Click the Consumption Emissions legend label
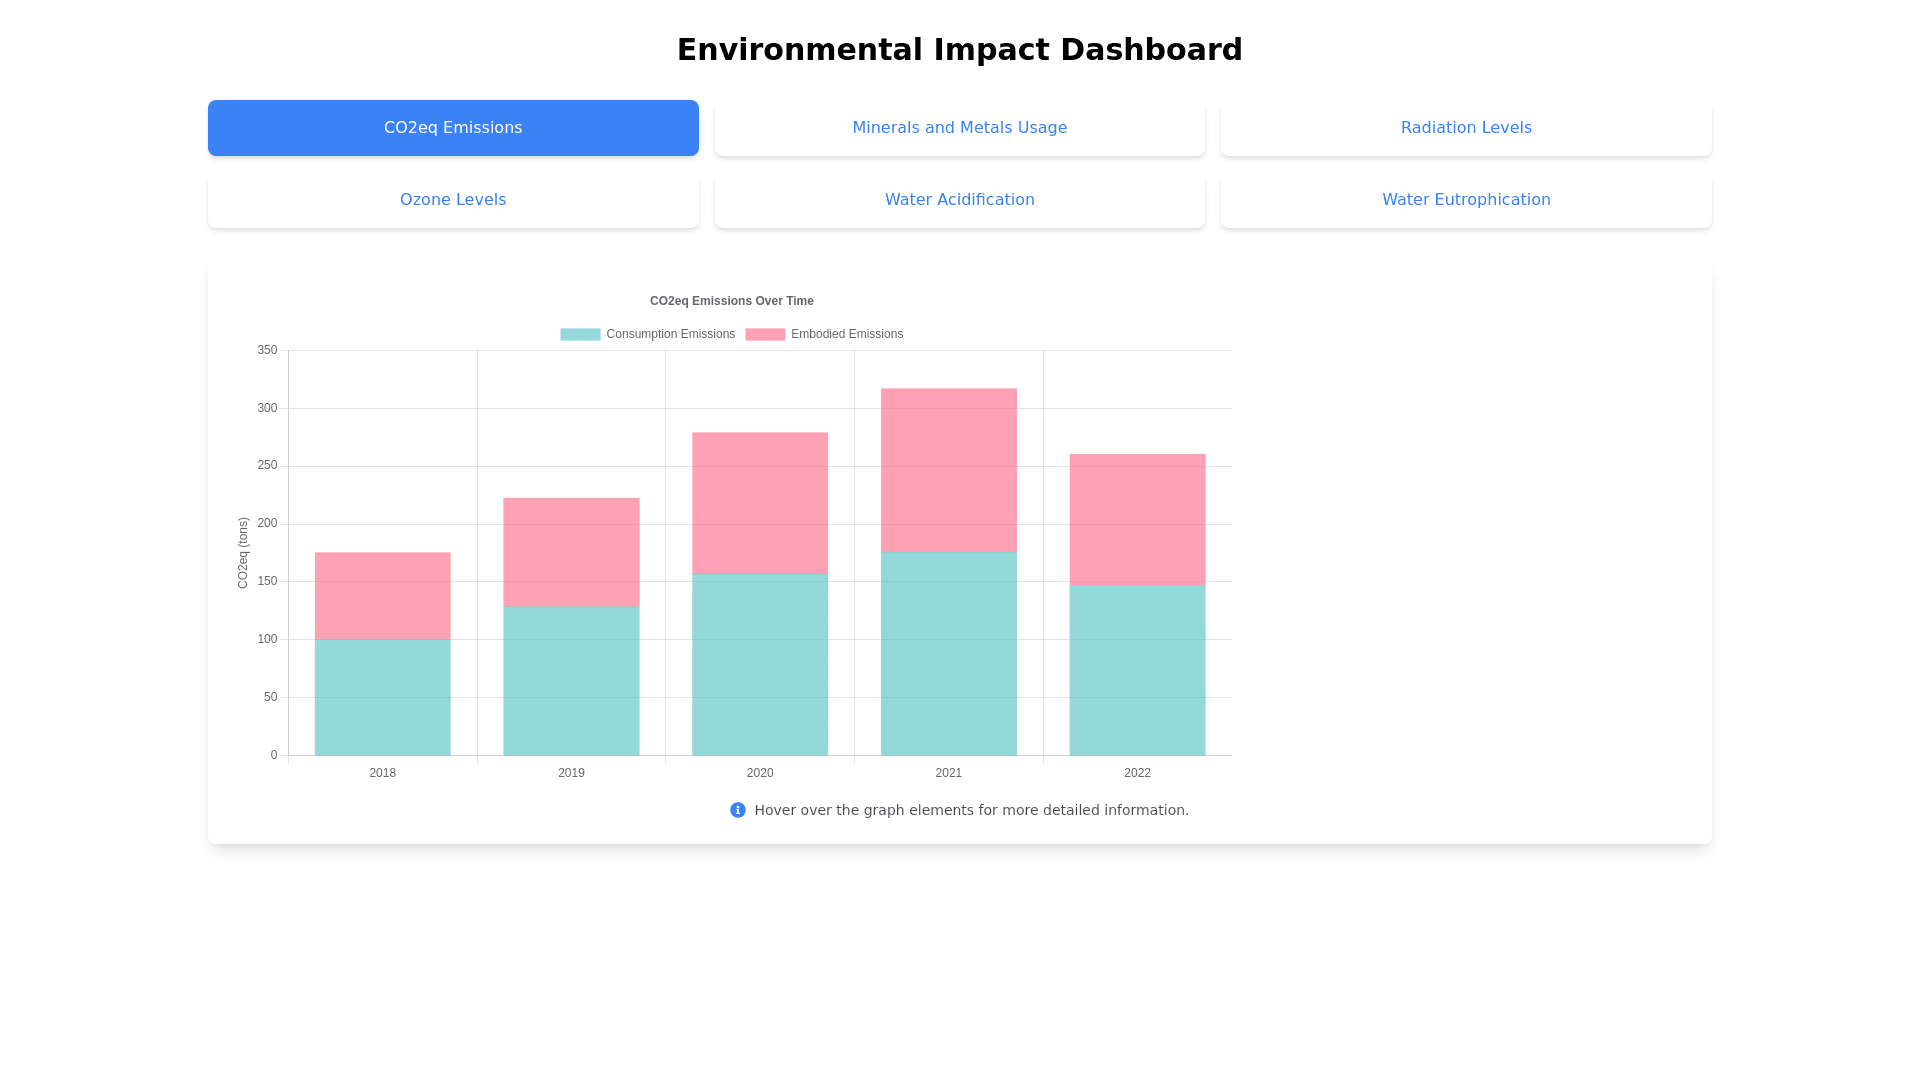This screenshot has width=1920, height=1080. 670,334
